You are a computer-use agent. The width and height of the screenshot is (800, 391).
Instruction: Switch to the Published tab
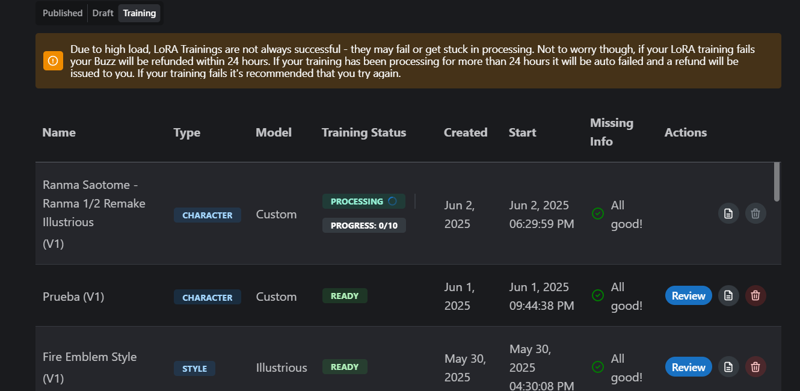[x=62, y=13]
